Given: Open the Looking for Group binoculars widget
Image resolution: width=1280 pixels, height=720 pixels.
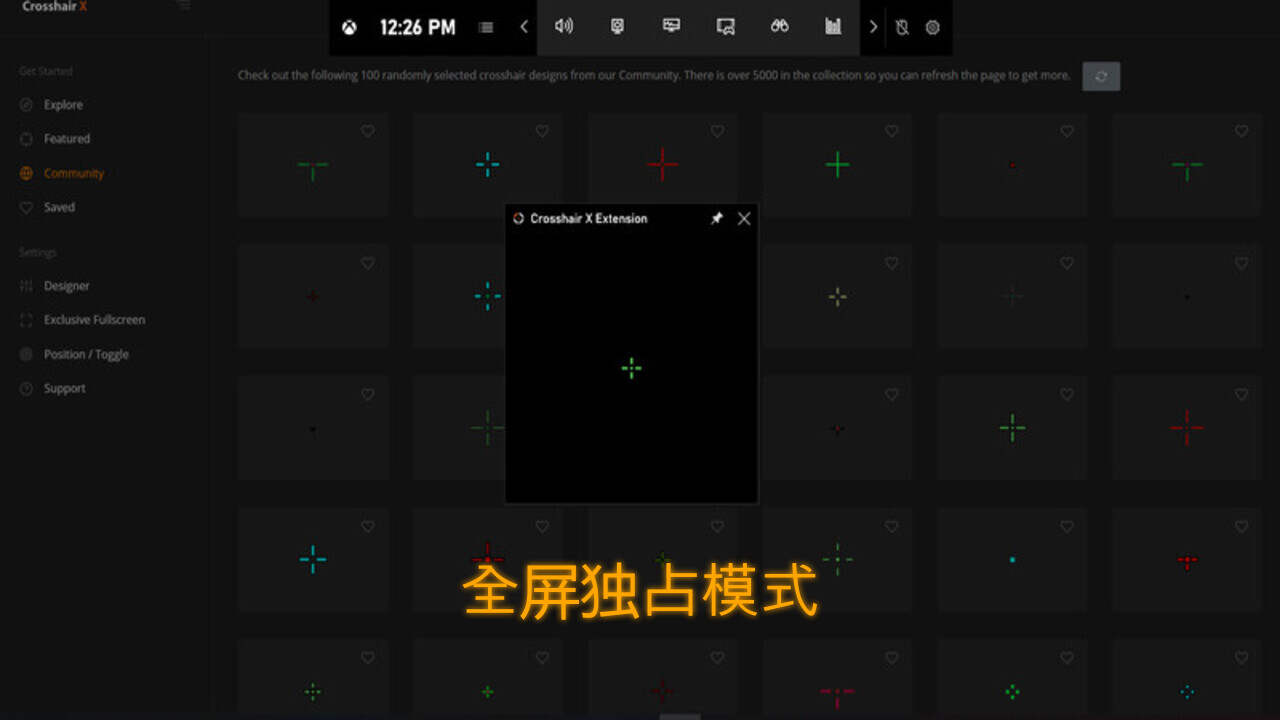Looking at the screenshot, I should [x=780, y=27].
